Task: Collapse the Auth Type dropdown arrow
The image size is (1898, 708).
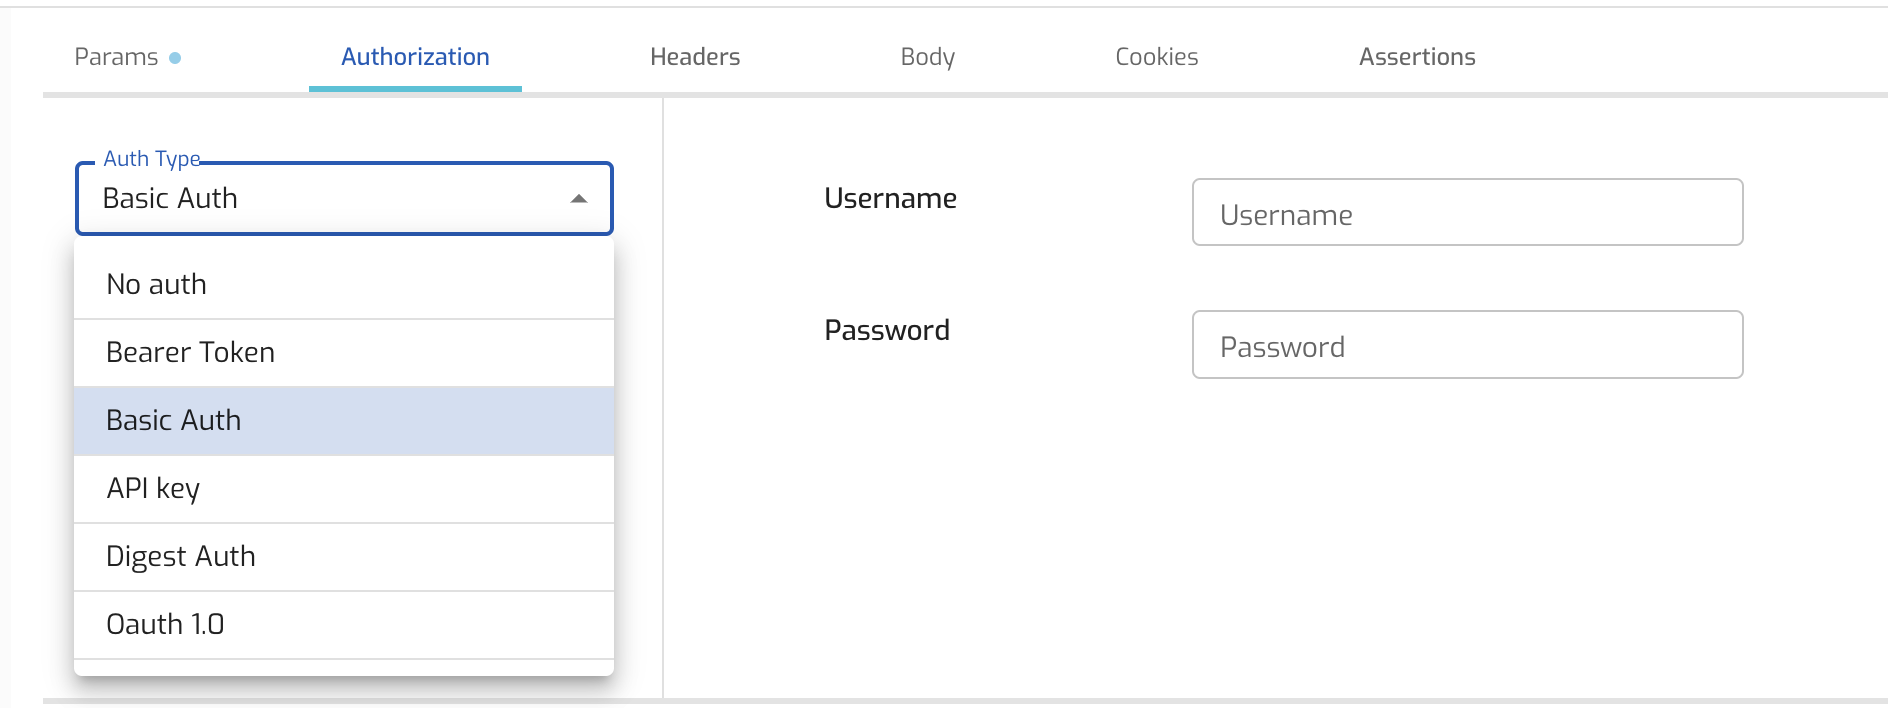Action: (578, 199)
